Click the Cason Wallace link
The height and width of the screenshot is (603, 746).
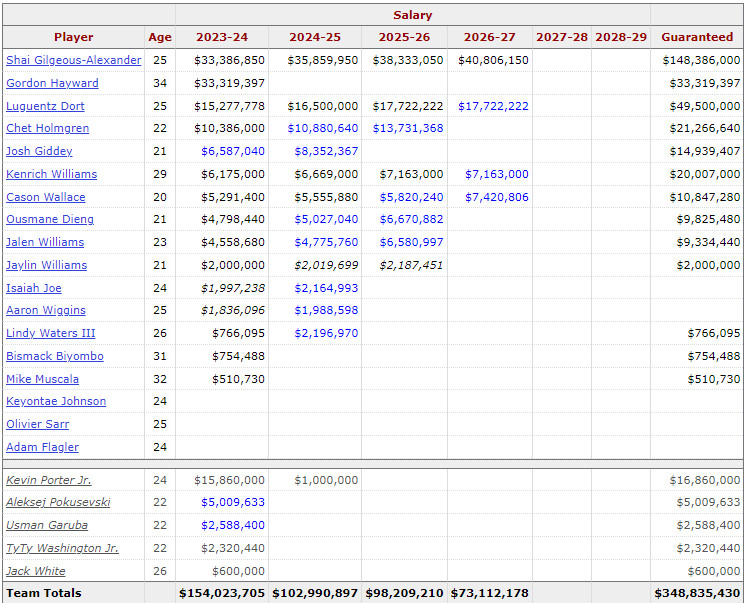[46, 197]
